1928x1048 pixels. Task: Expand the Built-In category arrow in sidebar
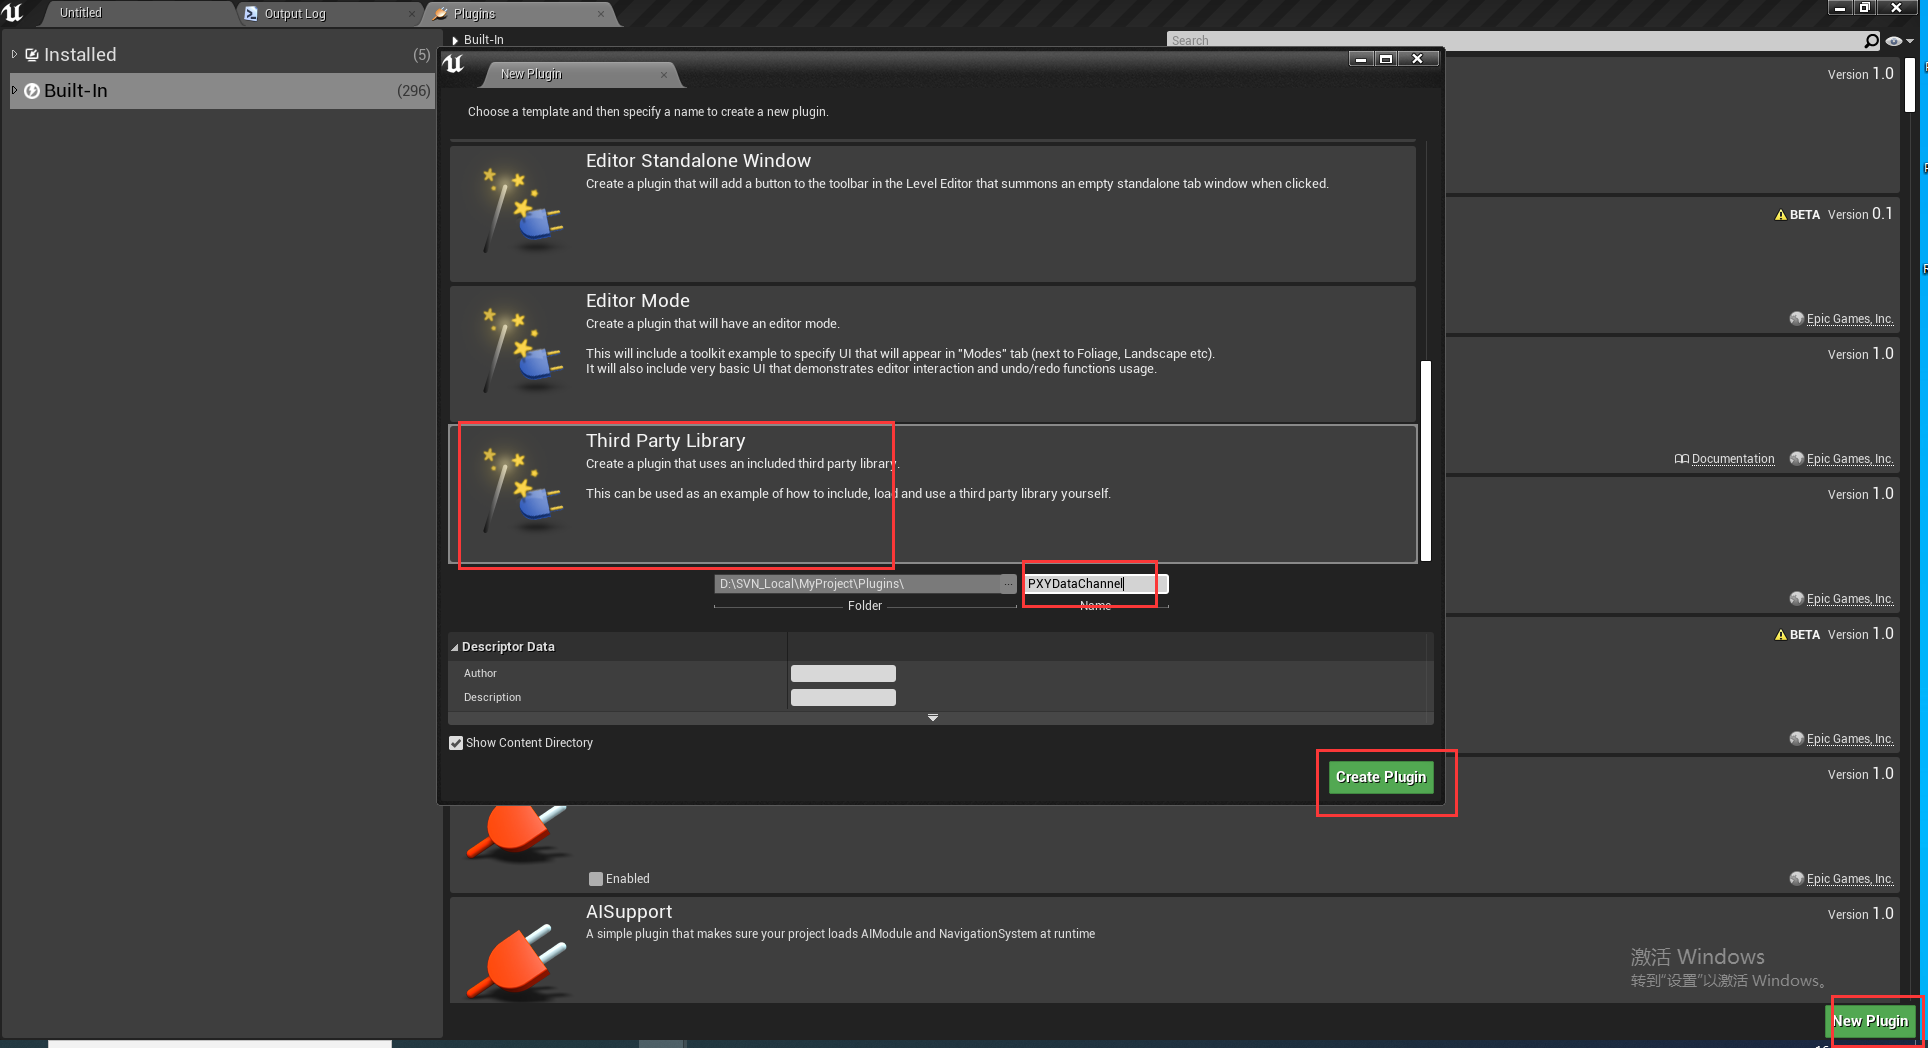(14, 90)
